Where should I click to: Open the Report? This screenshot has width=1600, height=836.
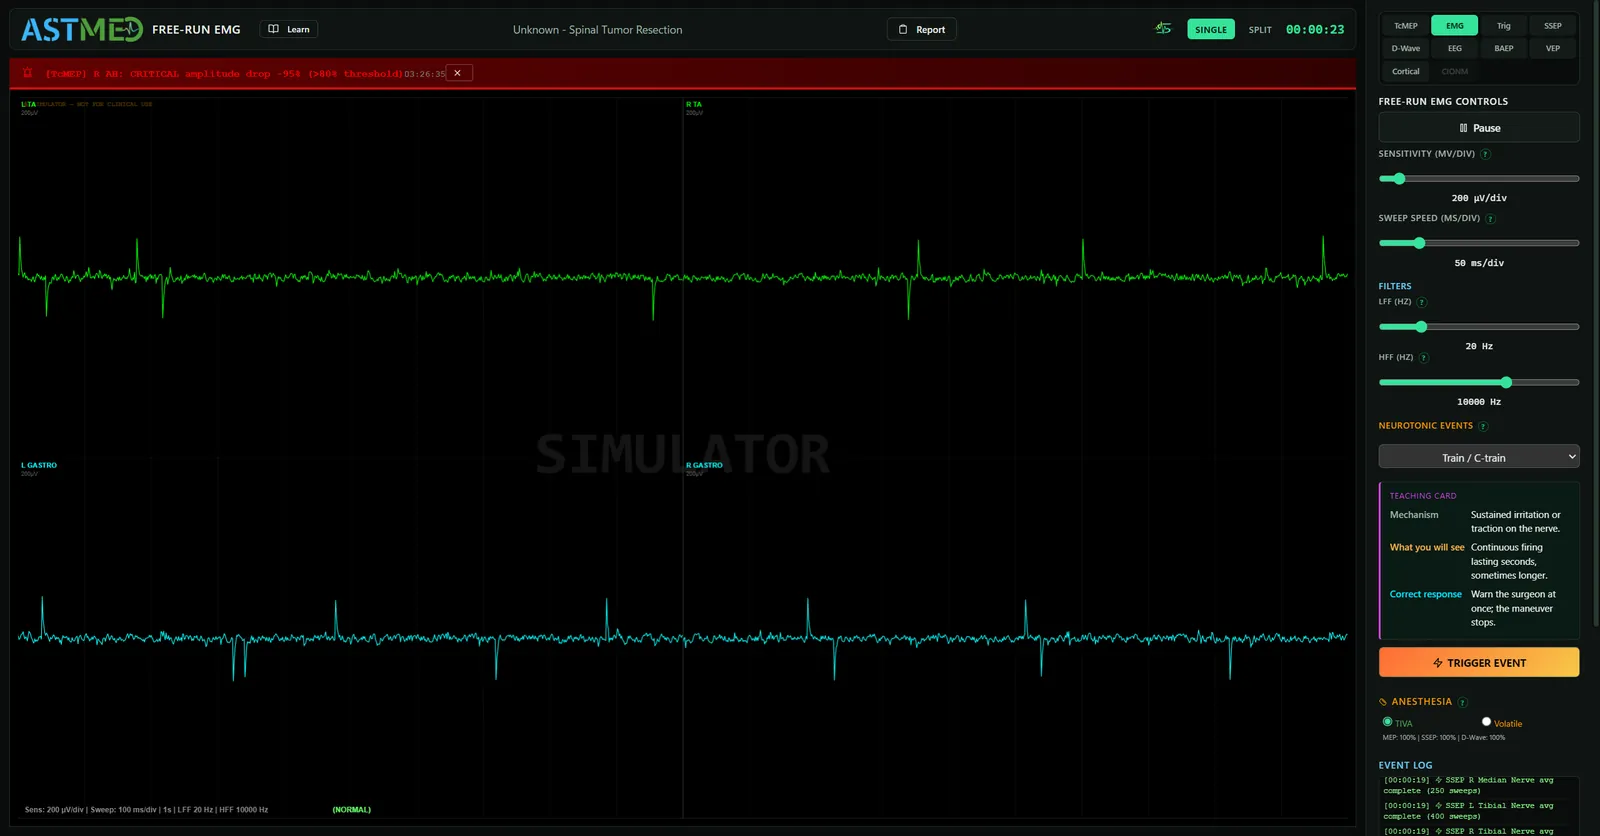922,29
